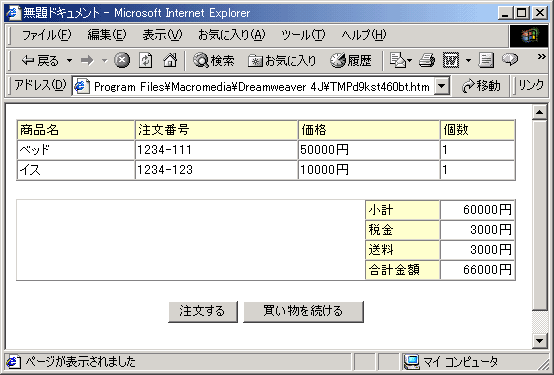Image resolution: width=554 pixels, height=375 pixels.
Task: Click the 商品名 column header
Action: pyautogui.click(x=76, y=130)
